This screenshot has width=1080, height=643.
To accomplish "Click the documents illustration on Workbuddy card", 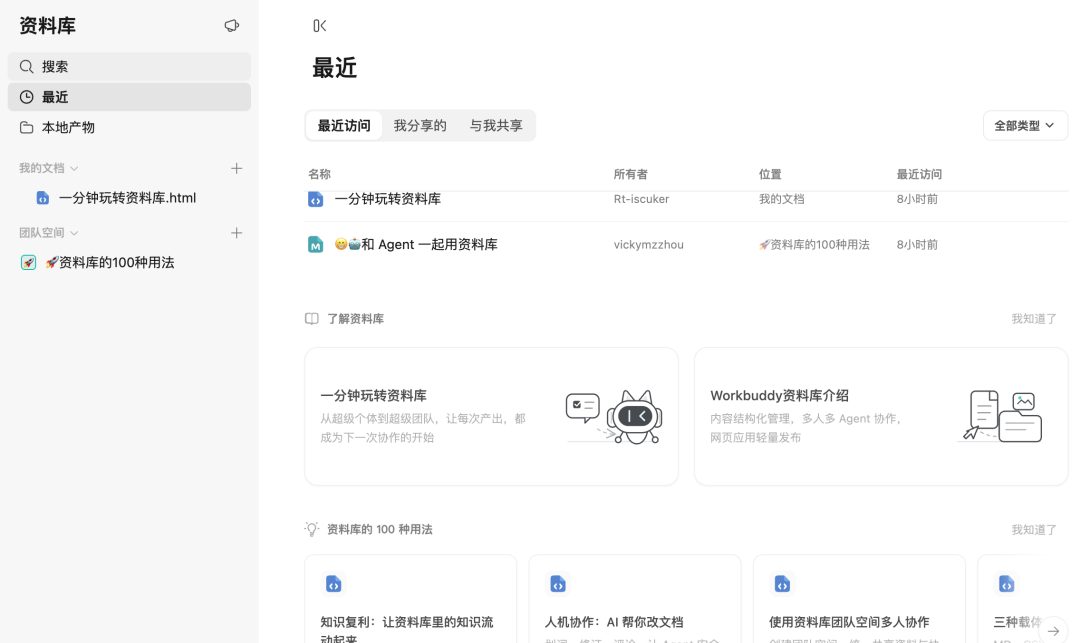I will 1002,416.
